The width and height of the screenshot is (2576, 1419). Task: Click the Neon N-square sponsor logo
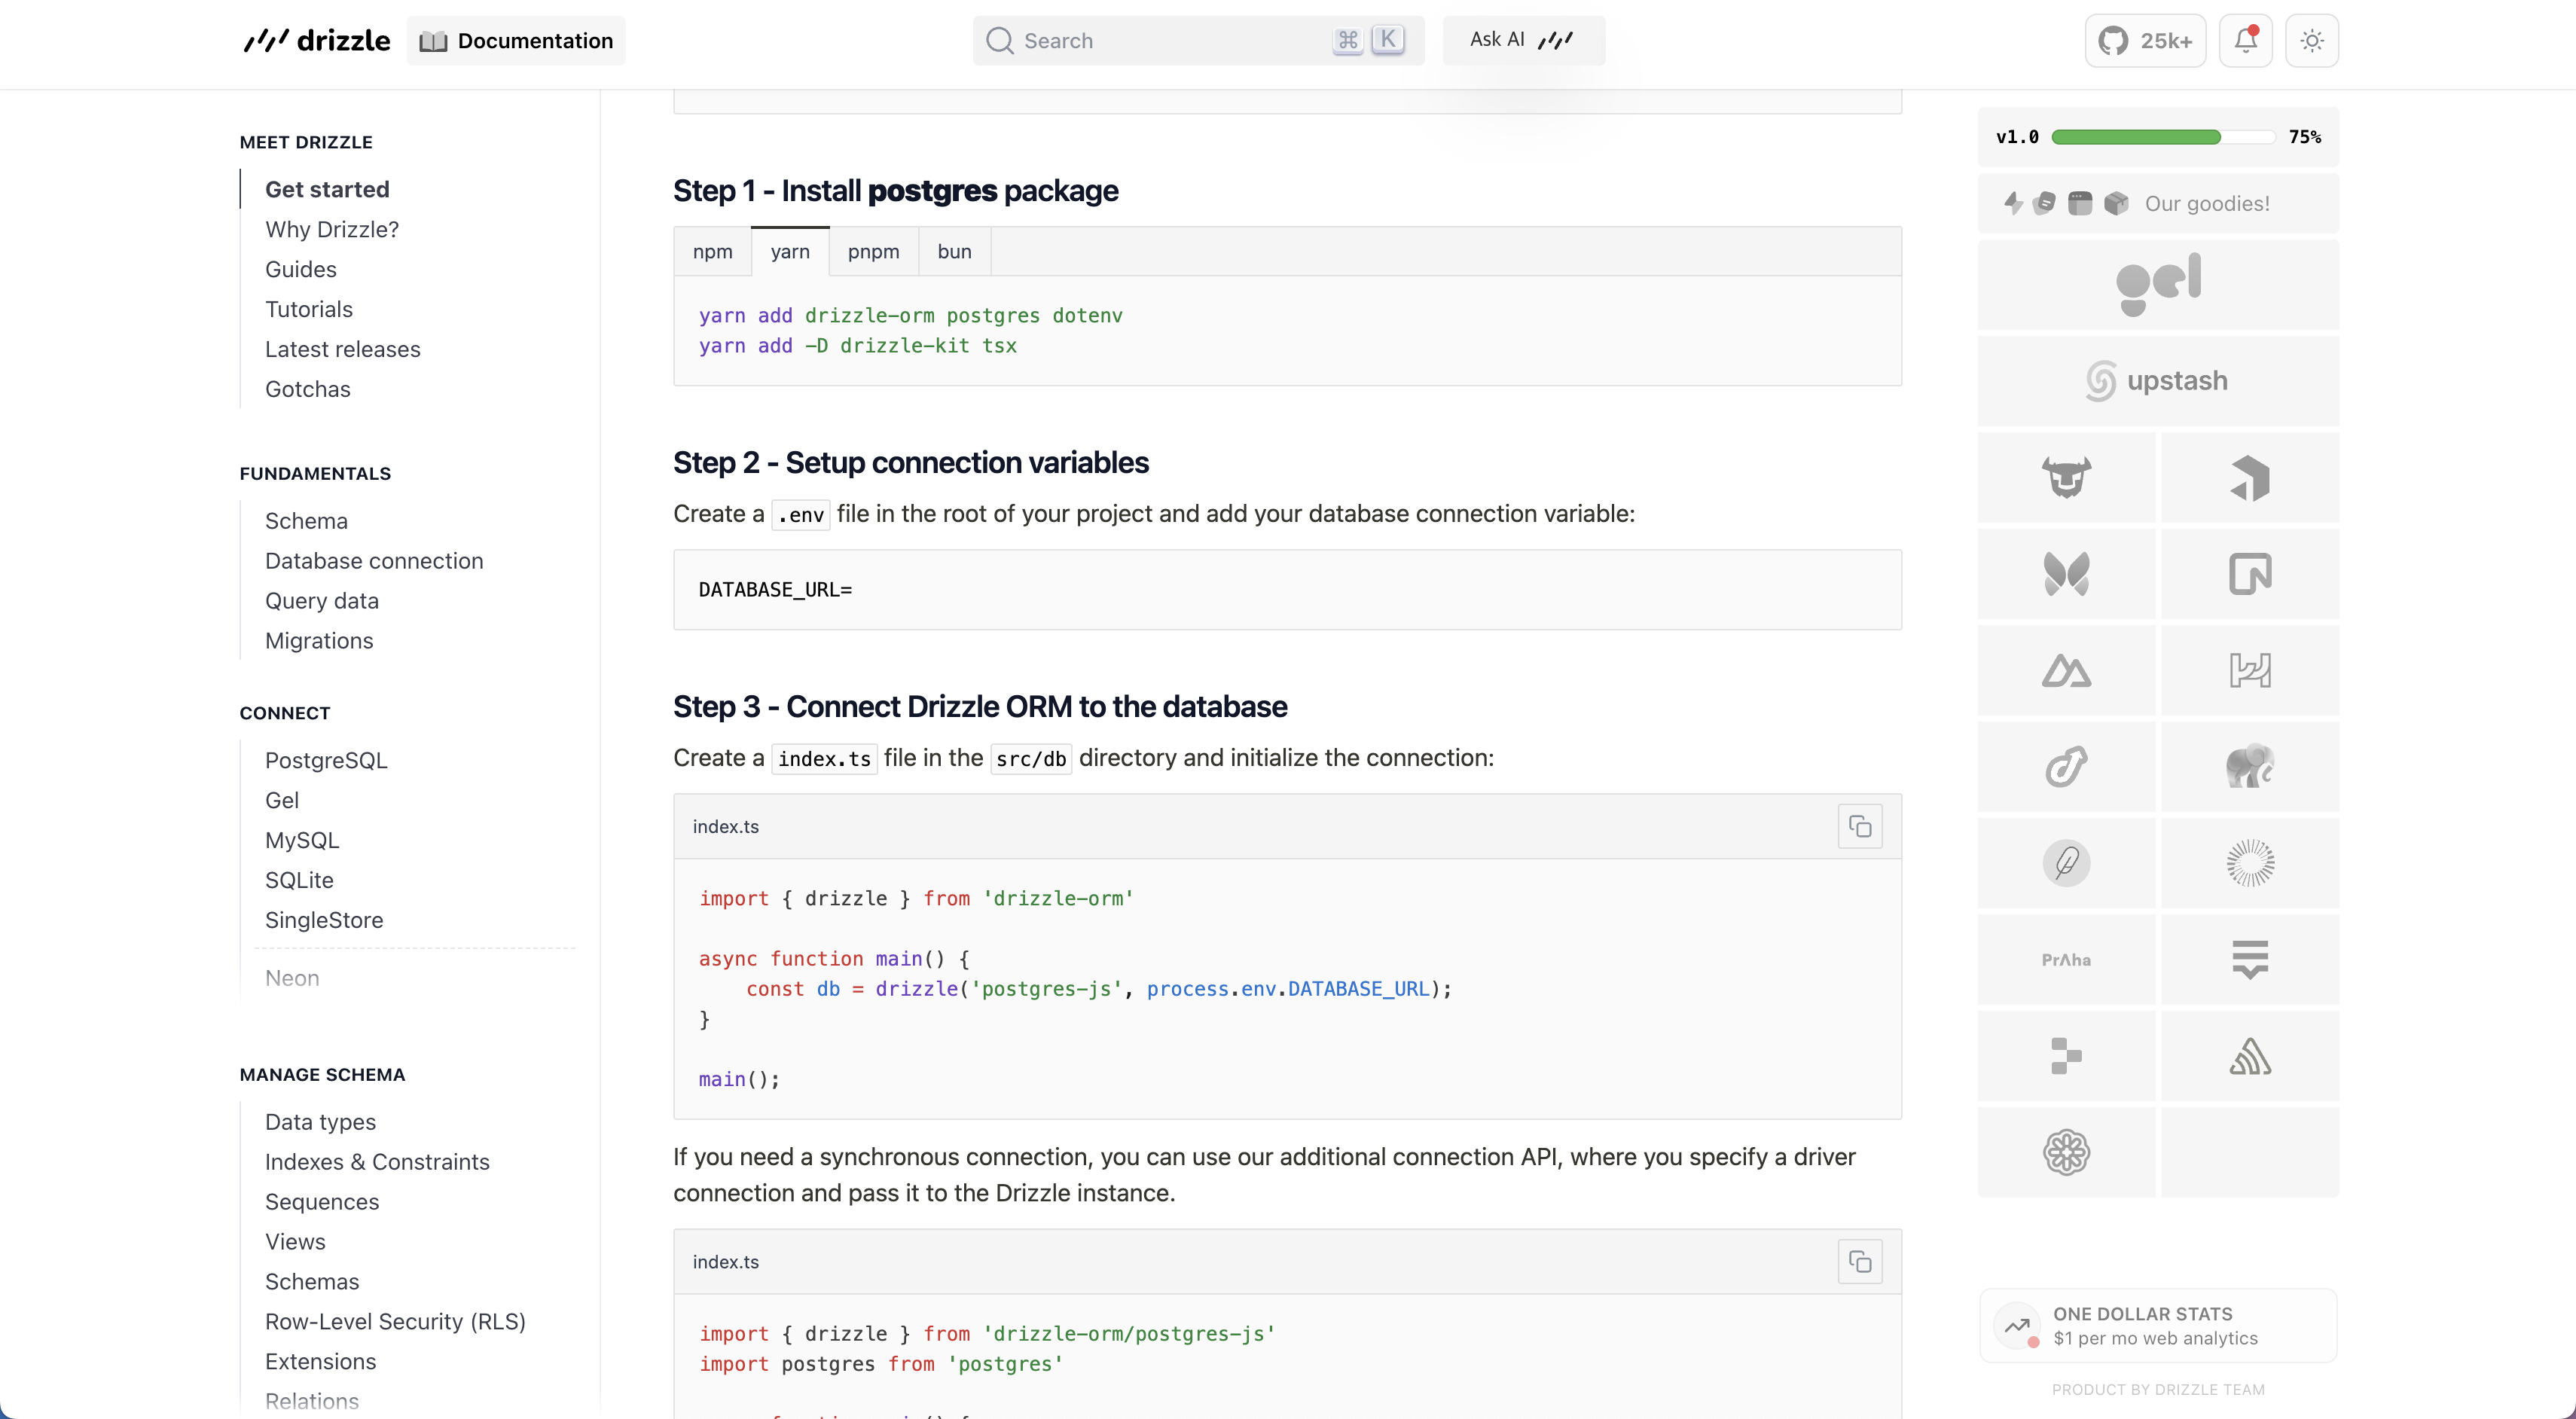(x=2250, y=574)
